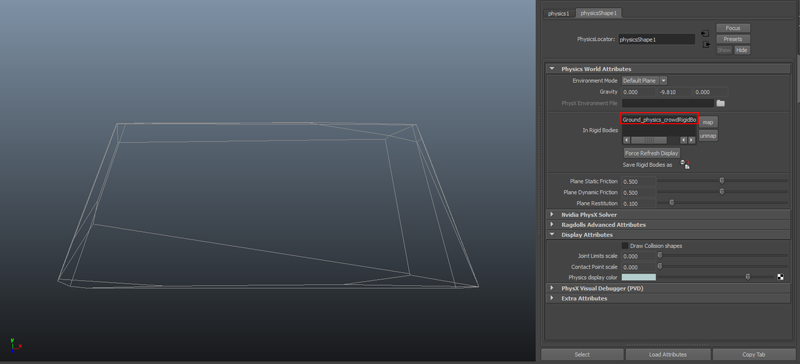Click the Focus button
800x364 pixels.
[x=733, y=28]
